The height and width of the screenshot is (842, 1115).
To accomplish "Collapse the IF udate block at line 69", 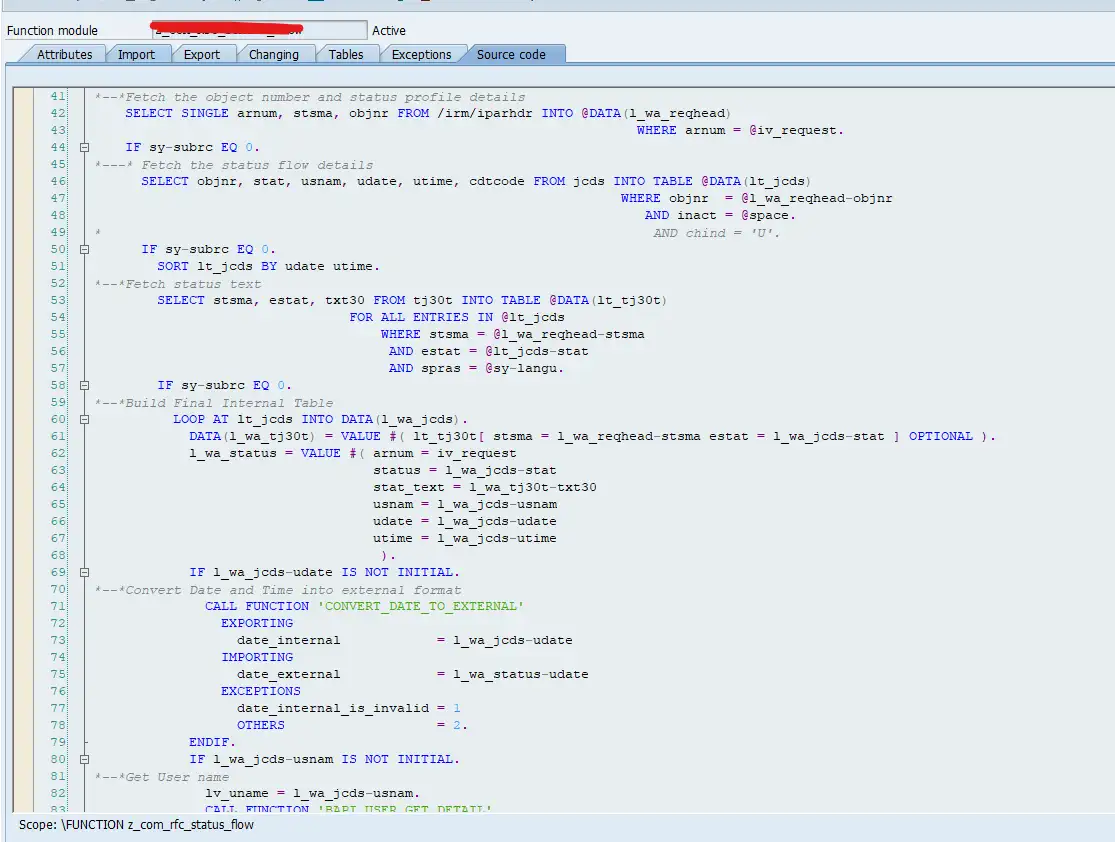I will coord(84,572).
